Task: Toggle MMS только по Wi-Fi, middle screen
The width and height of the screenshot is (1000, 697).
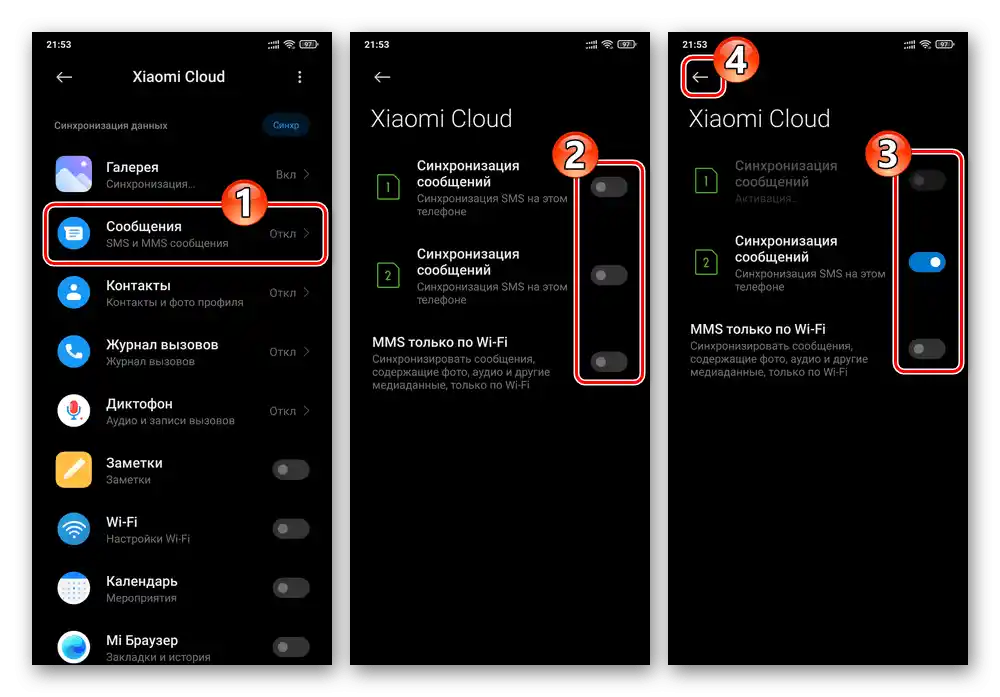Action: click(x=609, y=362)
